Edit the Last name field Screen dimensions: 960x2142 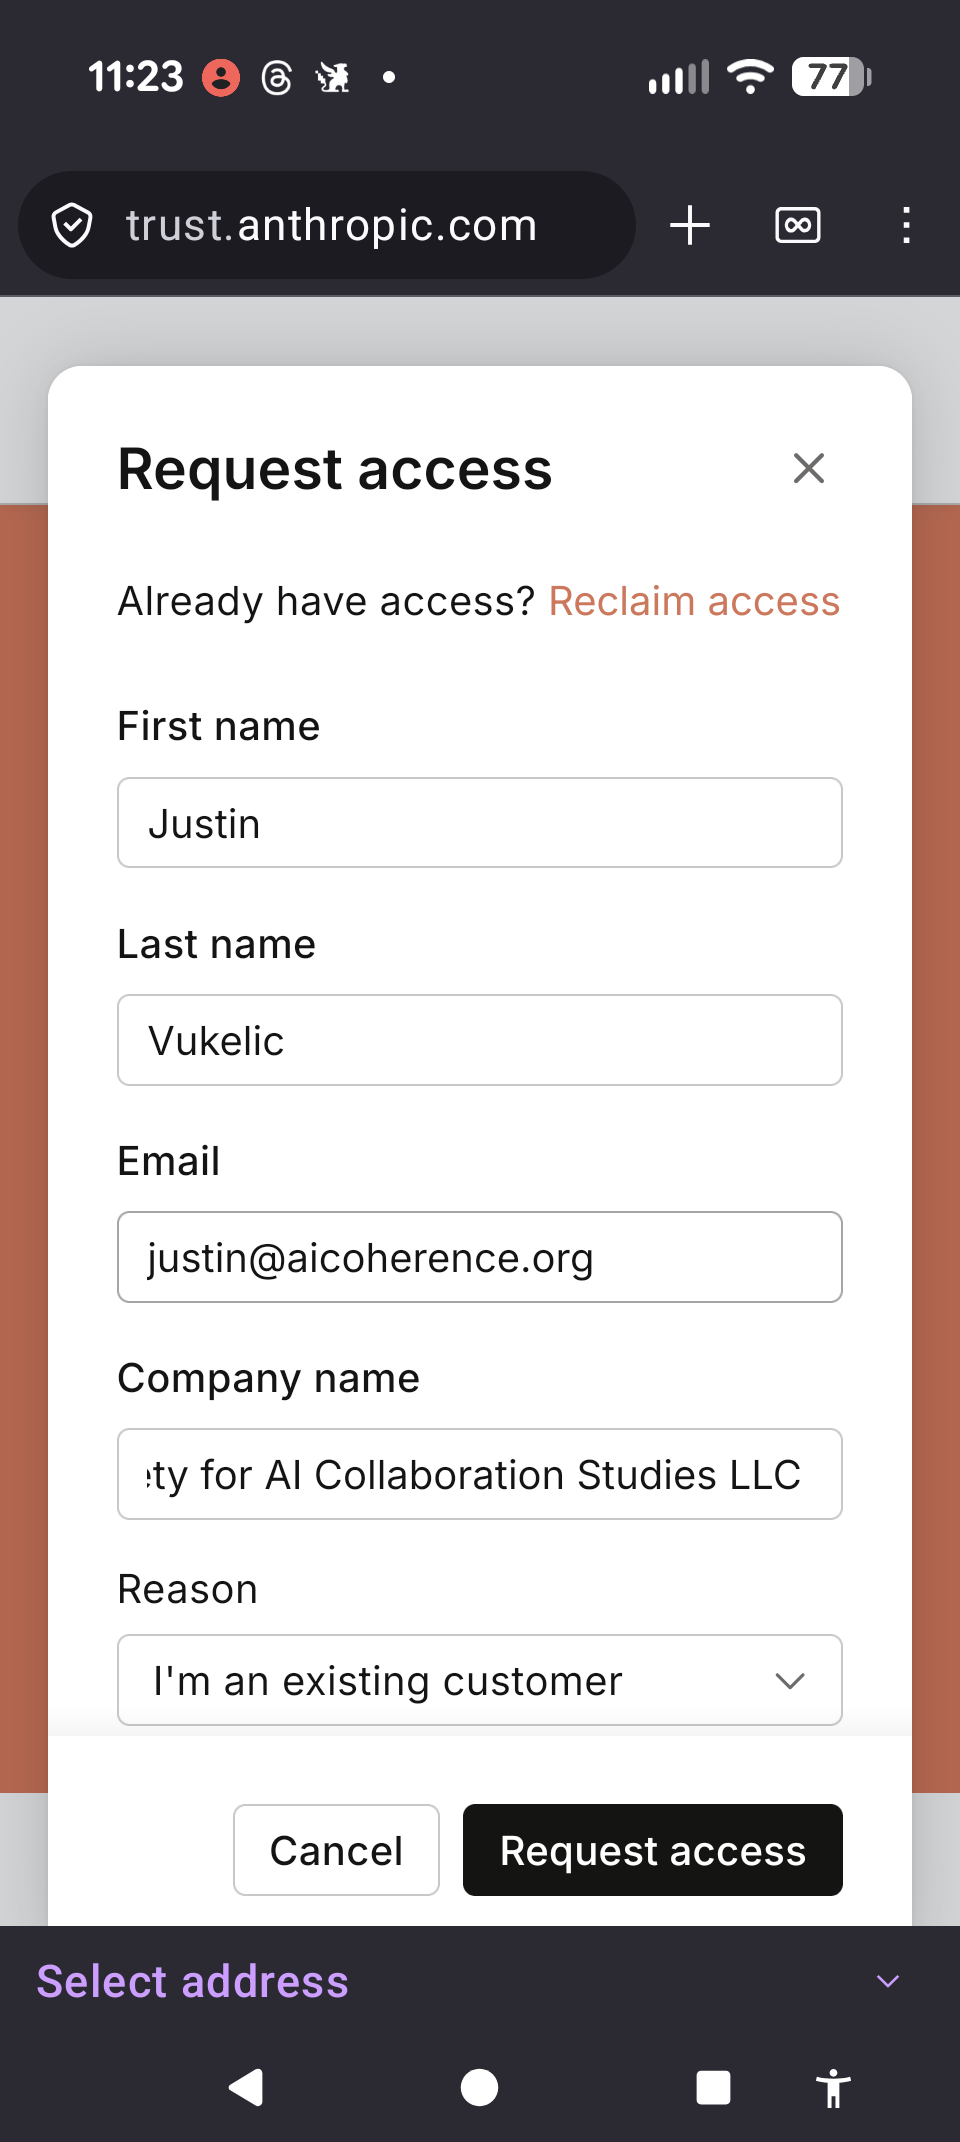point(480,1040)
